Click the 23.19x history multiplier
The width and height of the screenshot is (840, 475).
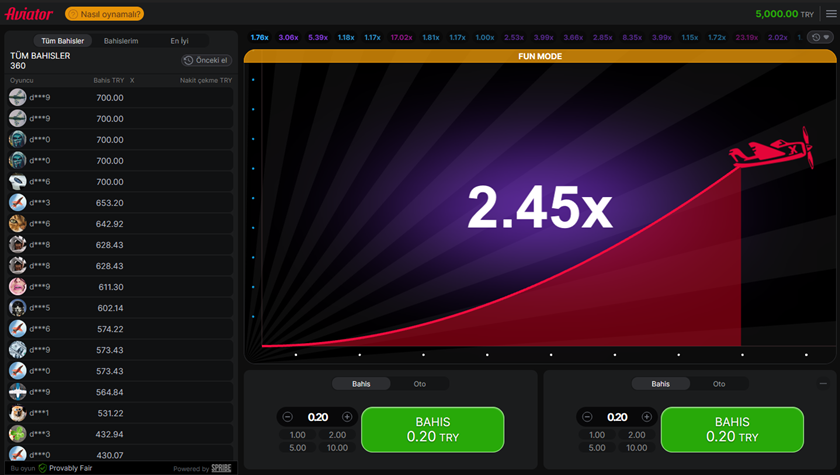click(x=747, y=37)
